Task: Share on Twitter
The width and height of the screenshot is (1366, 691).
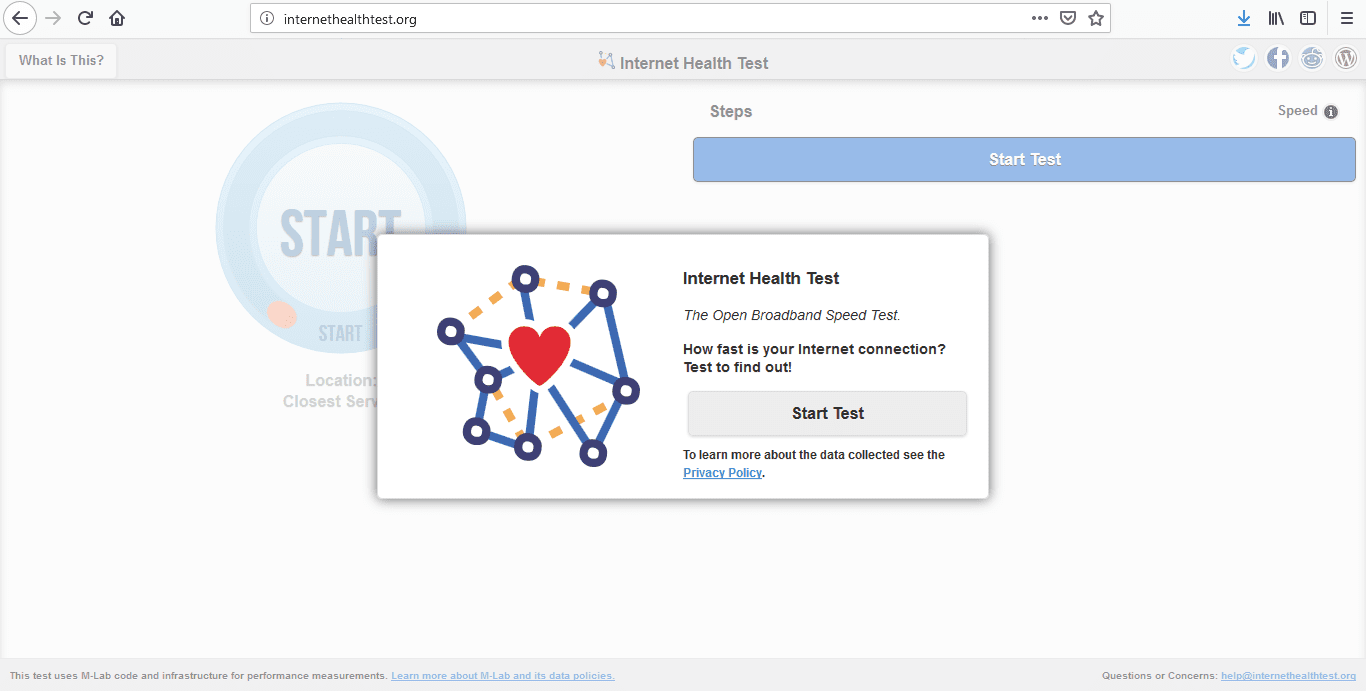Action: tap(1244, 58)
